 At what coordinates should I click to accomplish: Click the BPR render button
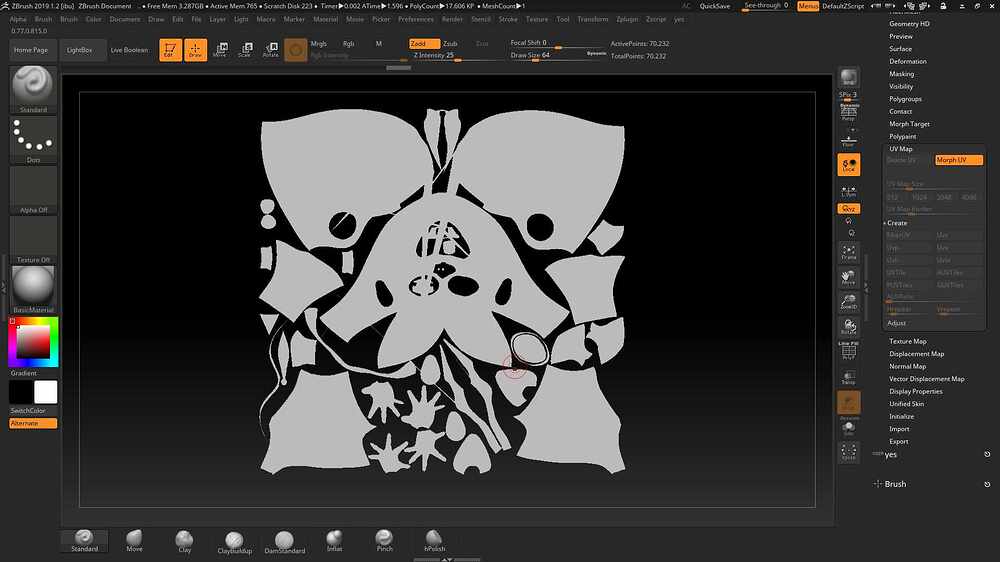click(x=848, y=78)
